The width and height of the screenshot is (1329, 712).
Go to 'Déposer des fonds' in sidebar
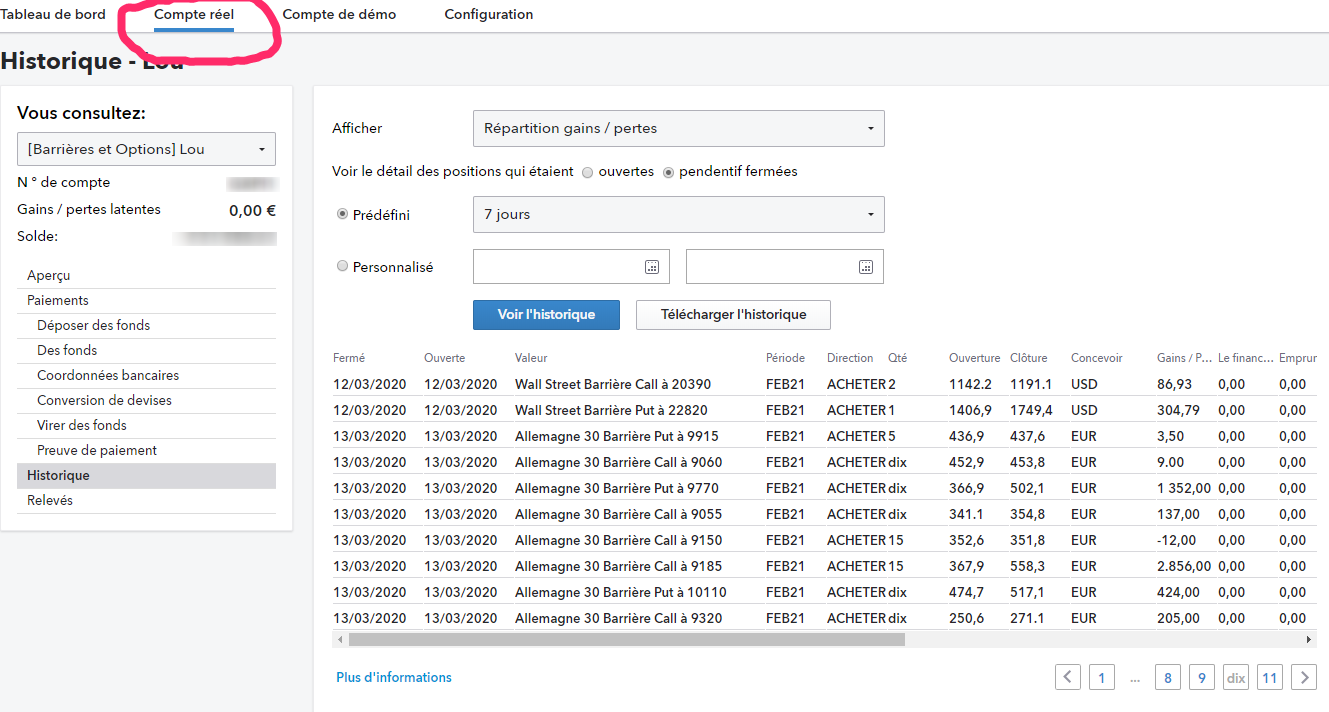(x=93, y=326)
